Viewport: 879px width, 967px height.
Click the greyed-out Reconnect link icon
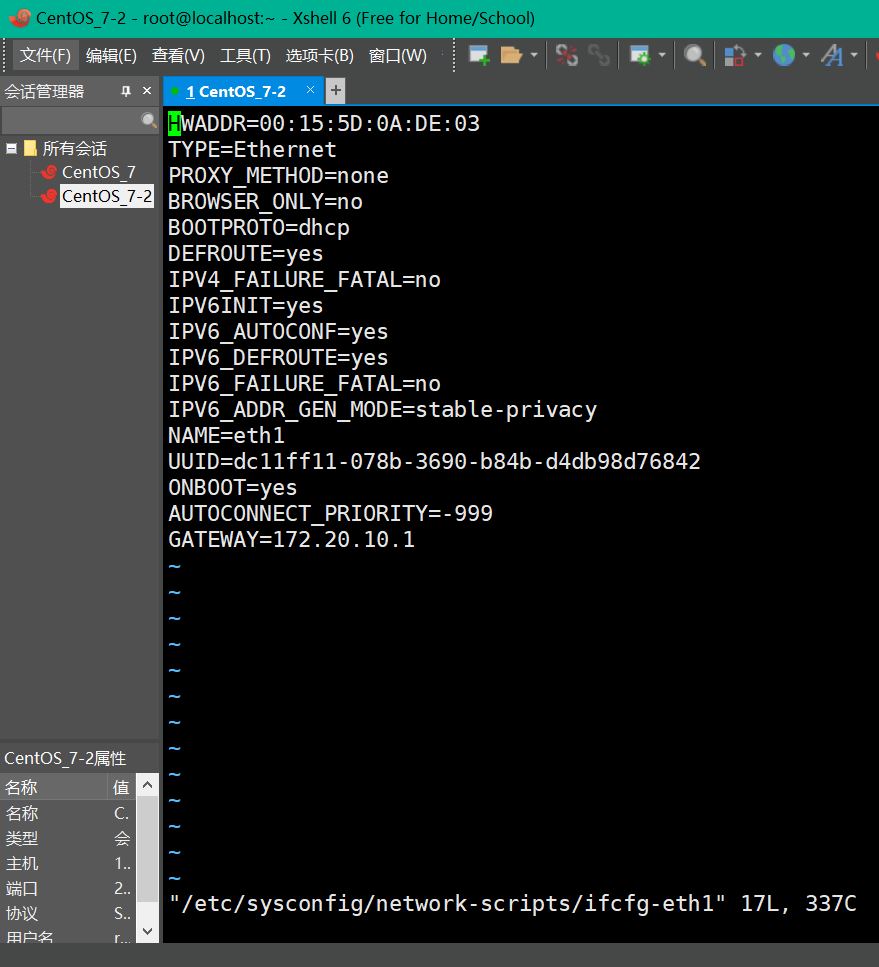coord(598,56)
